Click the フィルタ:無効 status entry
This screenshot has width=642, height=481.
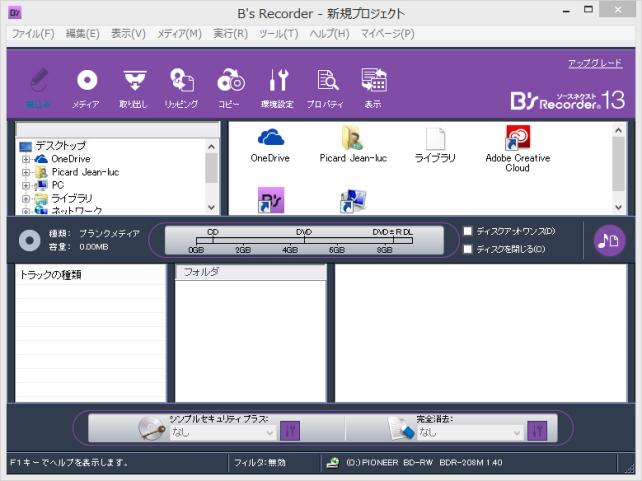pyautogui.click(x=260, y=463)
